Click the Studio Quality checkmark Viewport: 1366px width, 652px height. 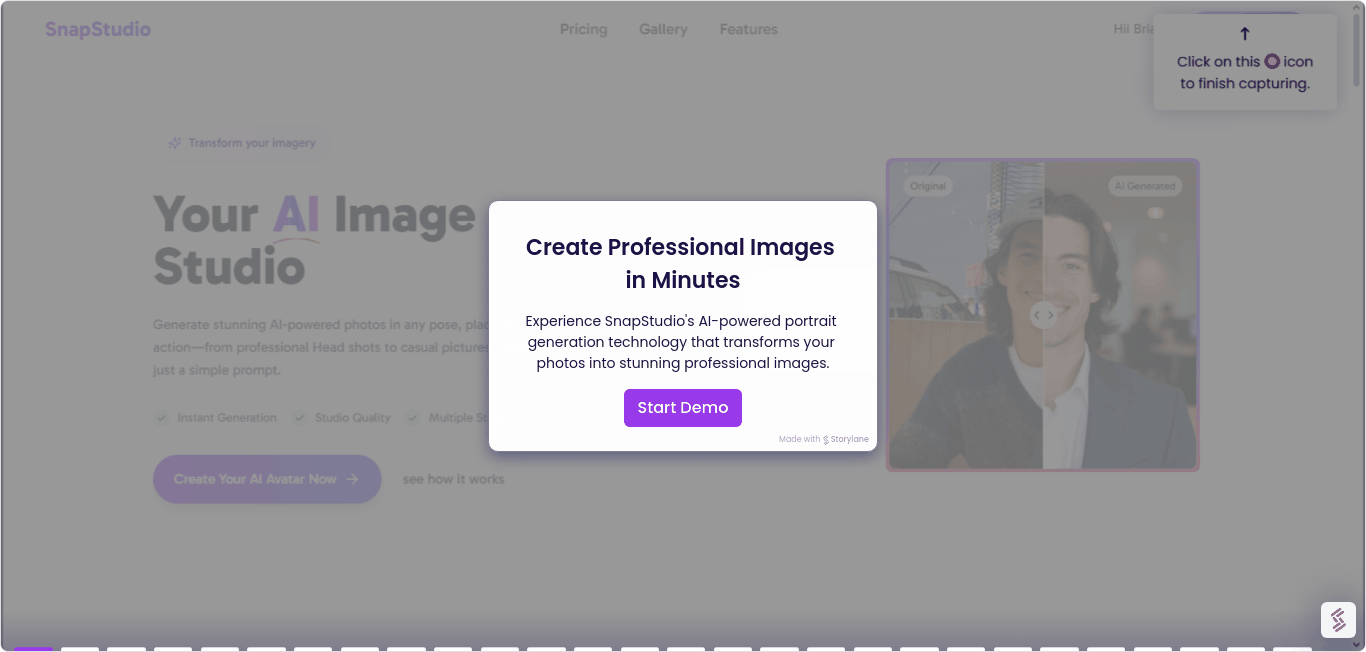(300, 417)
